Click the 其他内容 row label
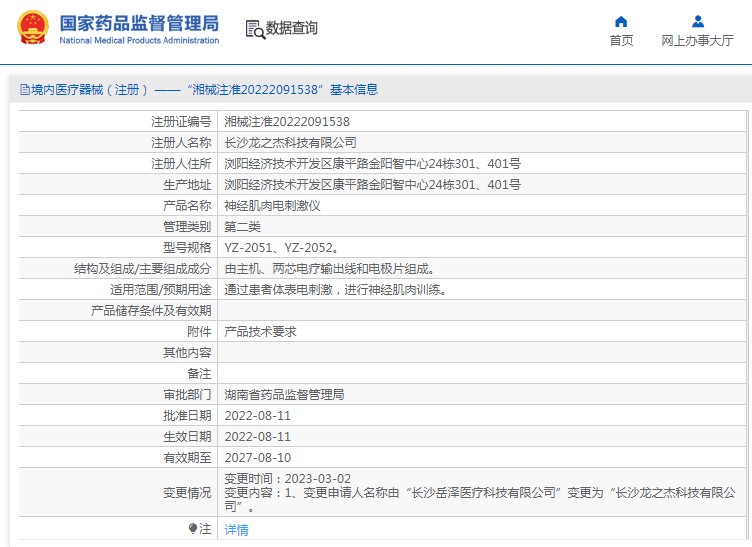The width and height of the screenshot is (752, 547). [187, 353]
